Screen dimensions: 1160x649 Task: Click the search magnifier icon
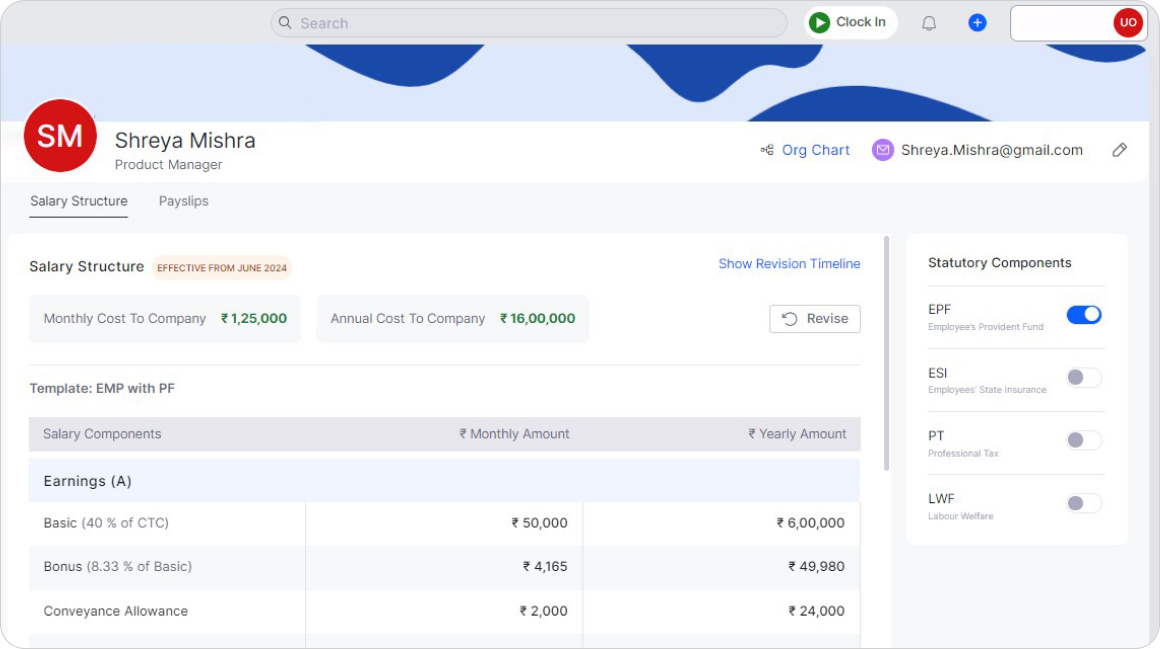[285, 23]
